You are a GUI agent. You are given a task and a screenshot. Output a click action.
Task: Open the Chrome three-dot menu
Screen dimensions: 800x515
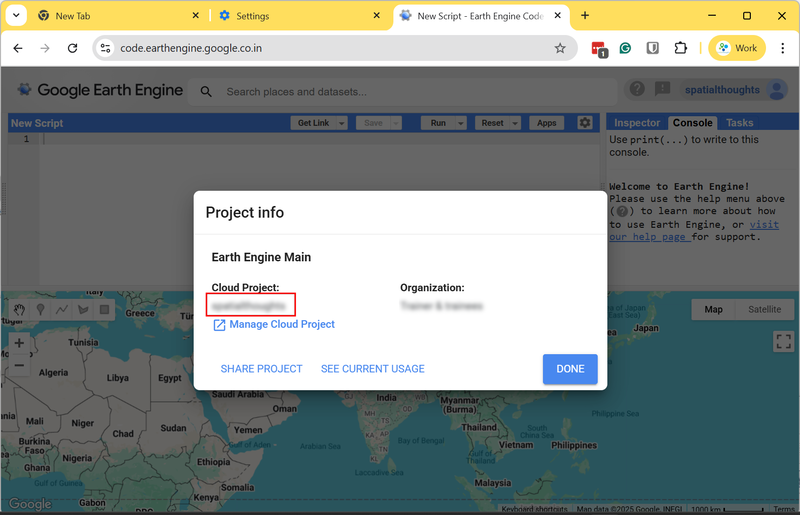coord(782,48)
